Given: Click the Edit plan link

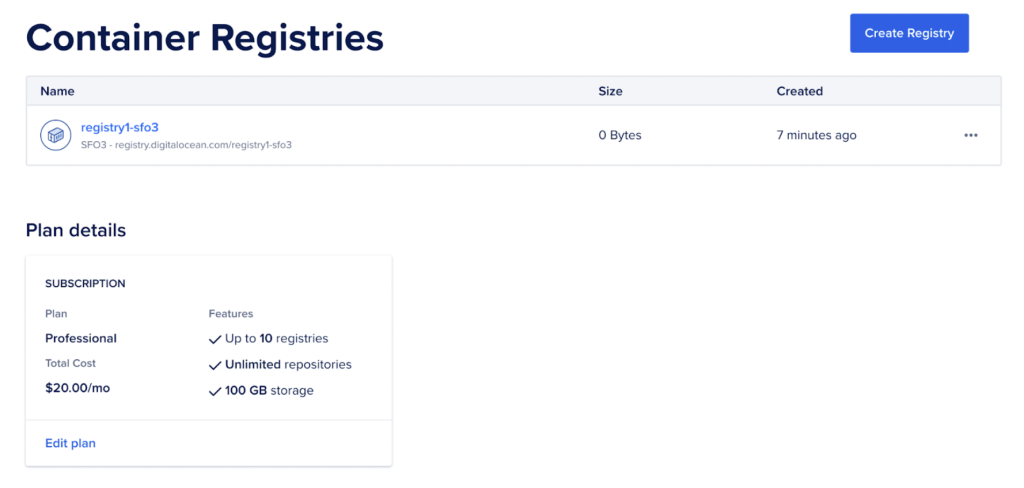Looking at the screenshot, I should coord(71,443).
